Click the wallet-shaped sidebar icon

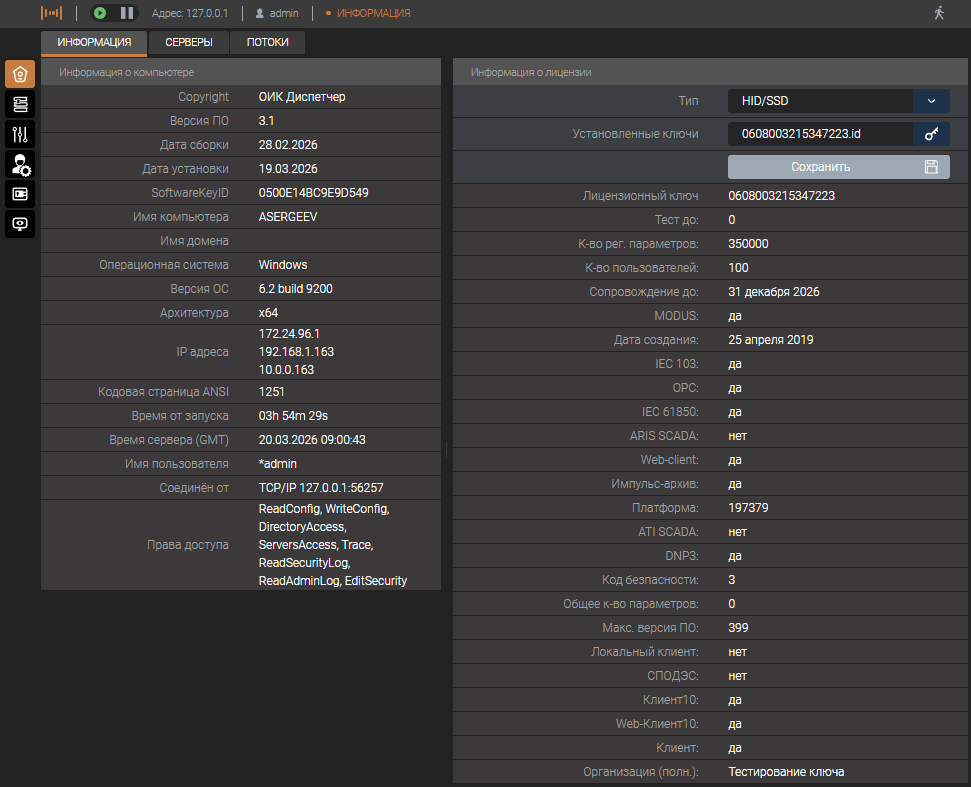coord(20,194)
